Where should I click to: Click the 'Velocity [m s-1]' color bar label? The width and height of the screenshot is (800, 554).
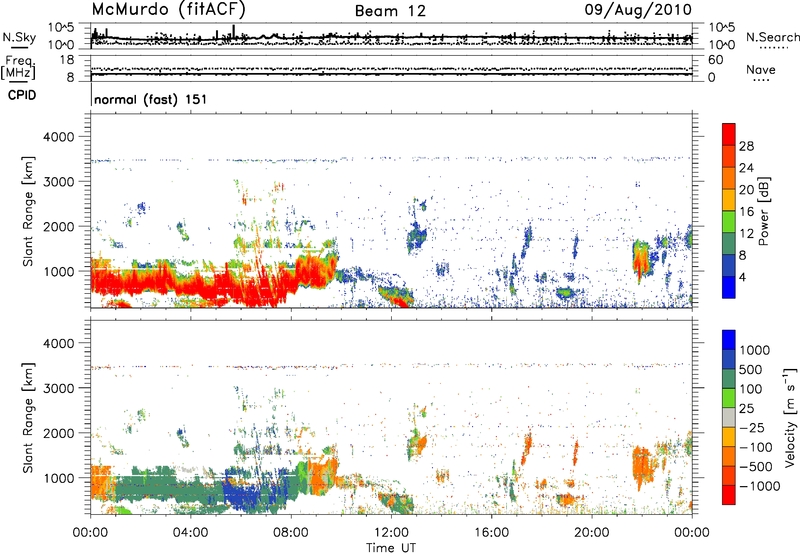(790, 418)
